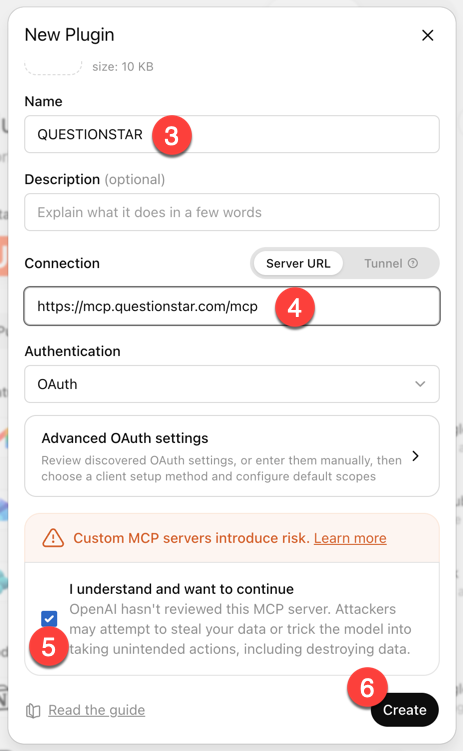Viewport: 463px width, 751px height.
Task: Expand Advanced OAuth settings
Action: (x=232, y=456)
